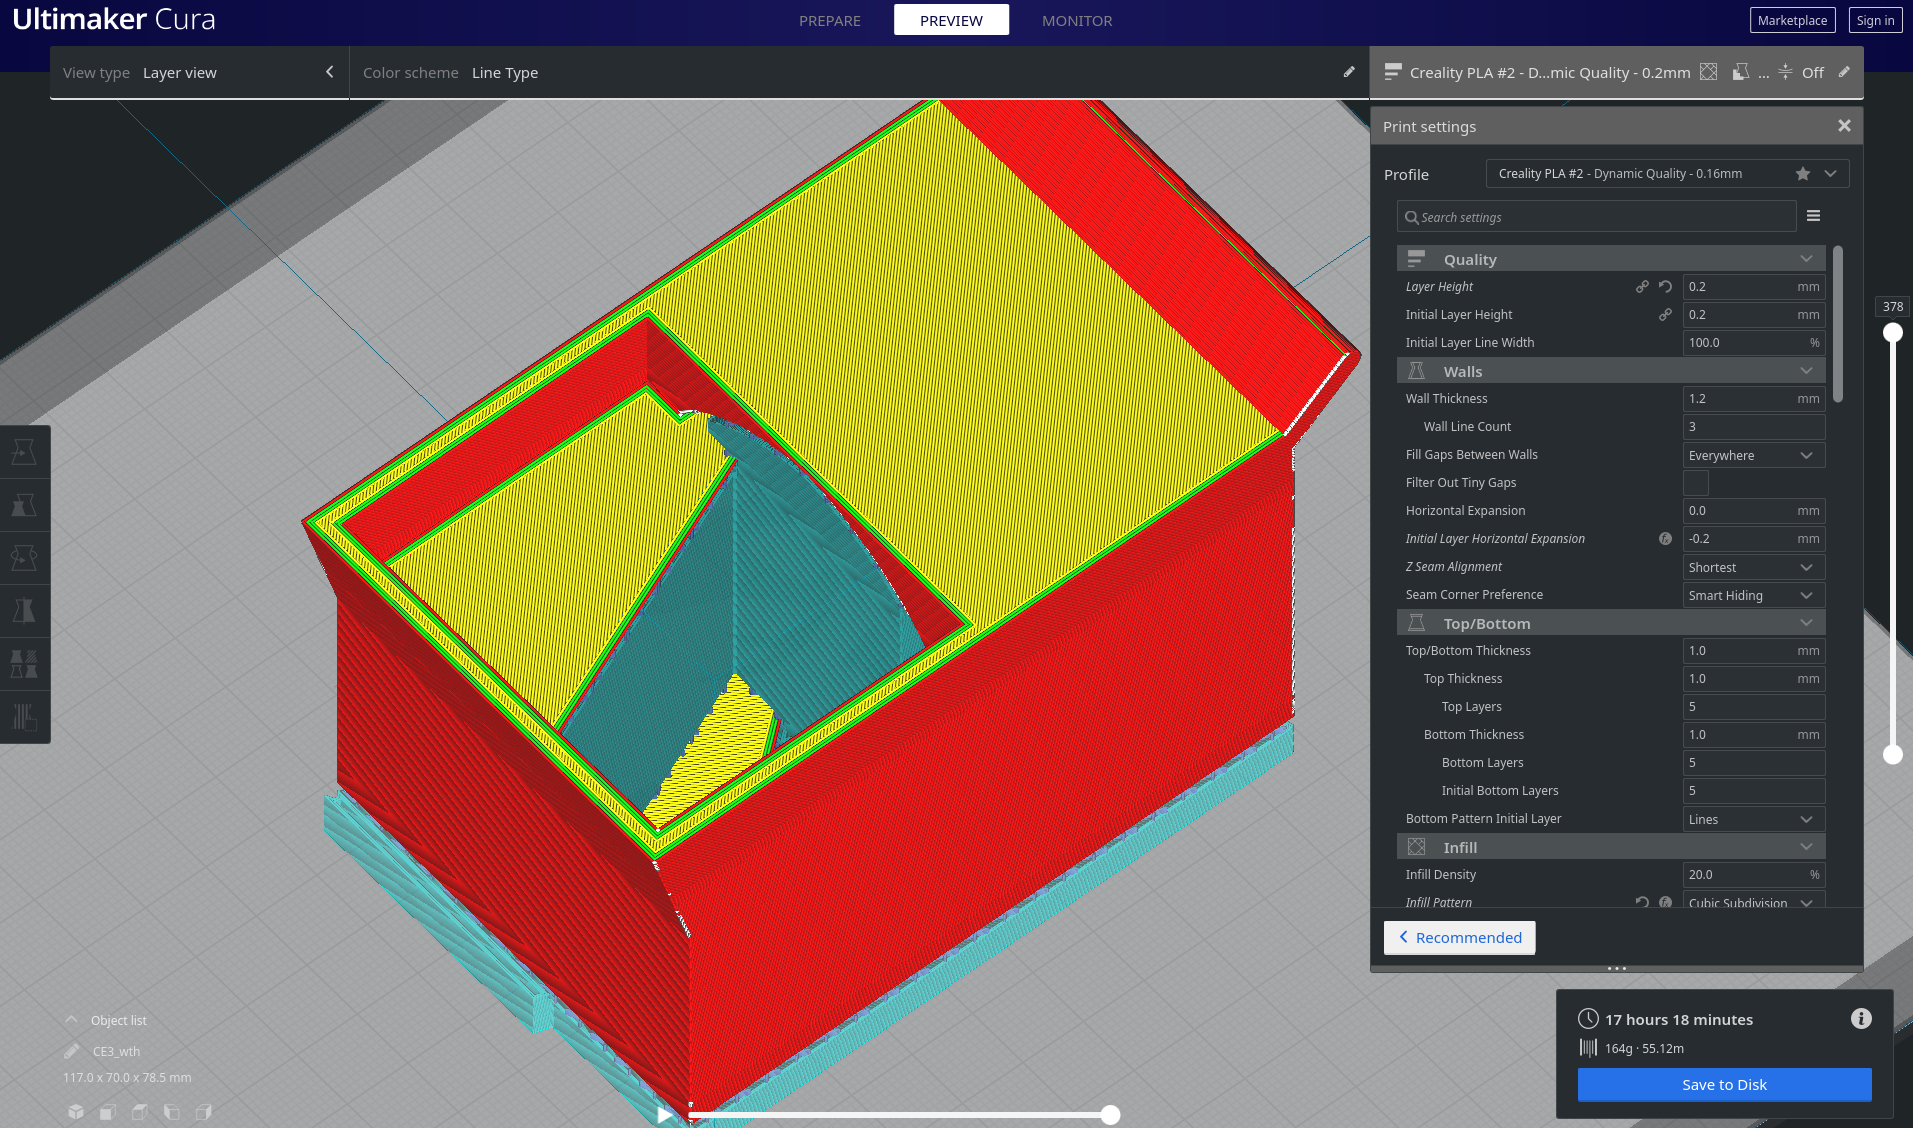Image resolution: width=1913 pixels, height=1128 pixels.
Task: Star the Dynamic Quality profile as favorite
Action: point(1802,174)
